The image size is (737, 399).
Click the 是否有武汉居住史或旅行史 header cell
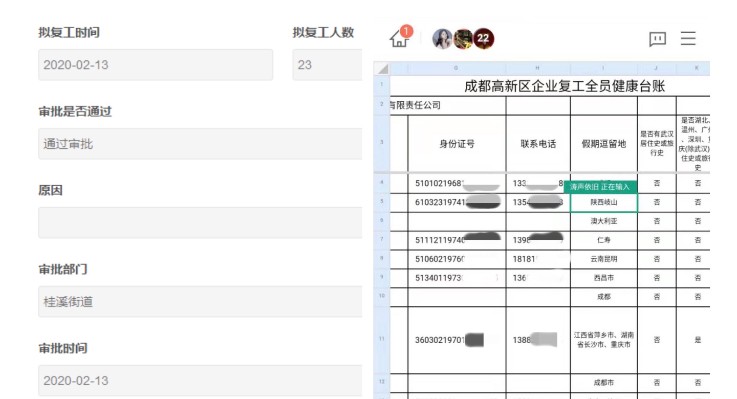pyautogui.click(x=657, y=144)
